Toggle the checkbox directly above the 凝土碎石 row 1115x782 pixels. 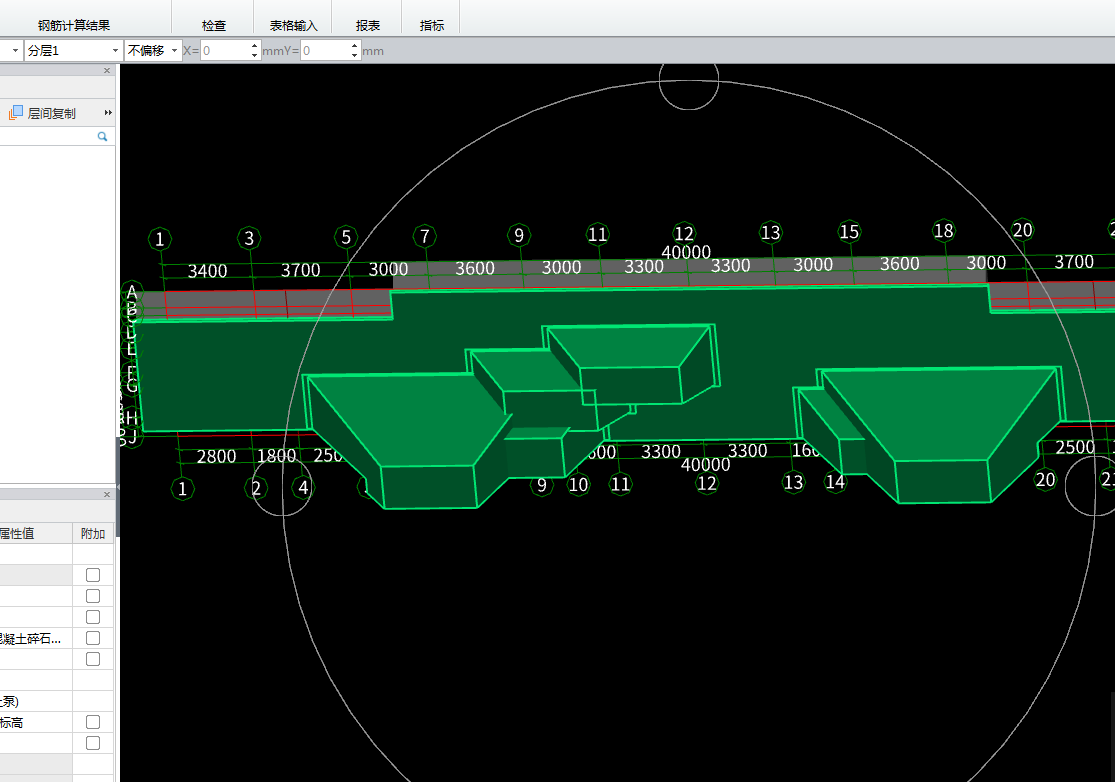coord(92,616)
